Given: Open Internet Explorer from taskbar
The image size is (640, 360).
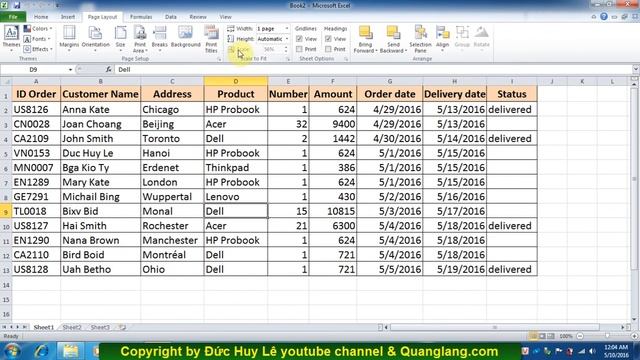Looking at the screenshot, I should pyautogui.click(x=41, y=351).
